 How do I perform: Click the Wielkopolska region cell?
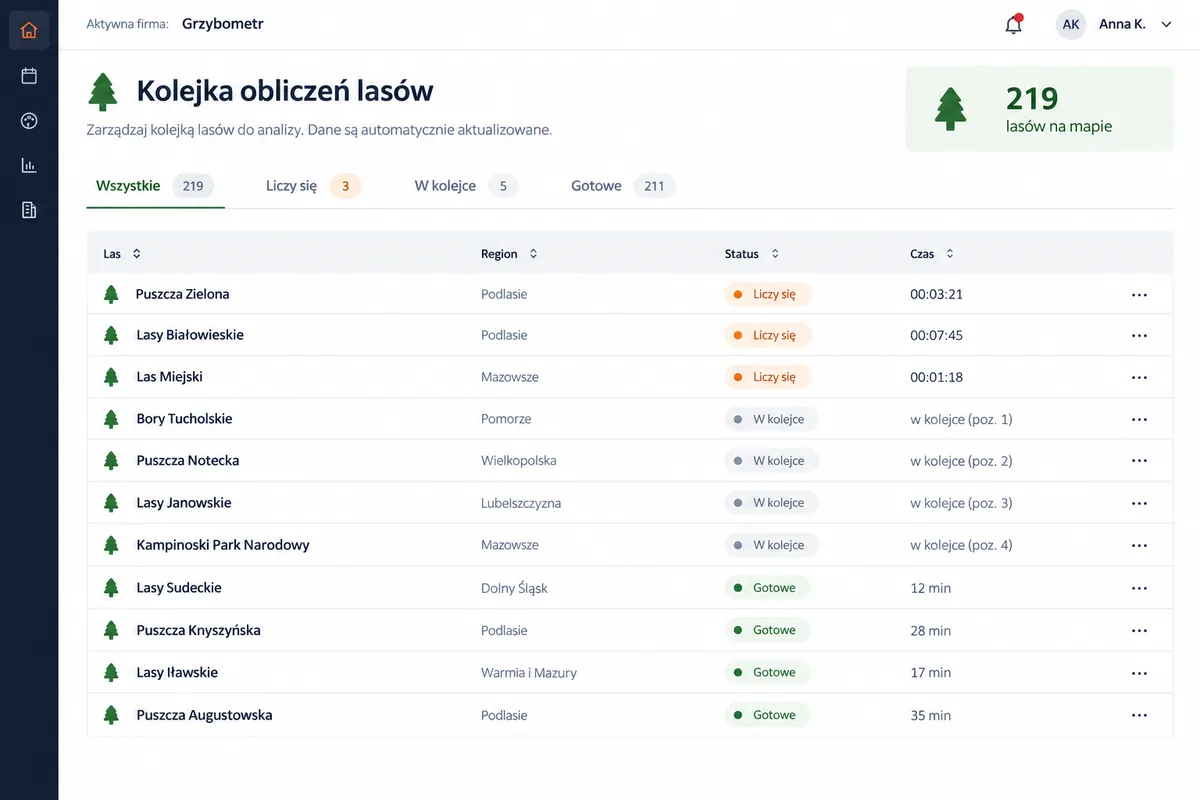[x=519, y=461]
